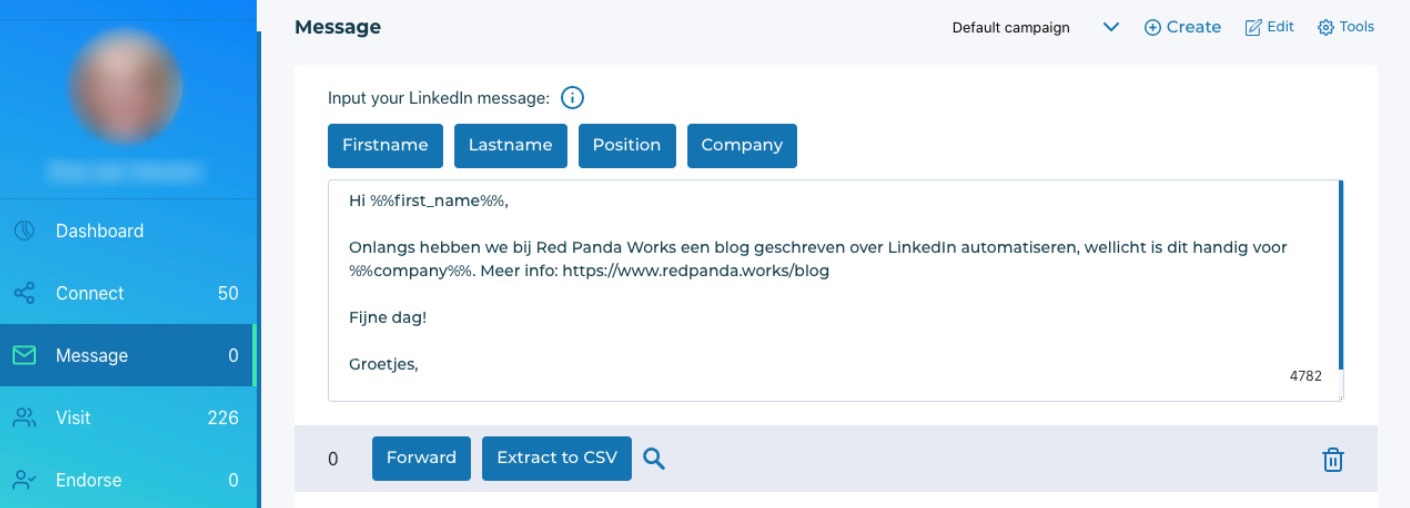Insert the Position placeholder
Screen dimensions: 1410x508
coord(627,146)
